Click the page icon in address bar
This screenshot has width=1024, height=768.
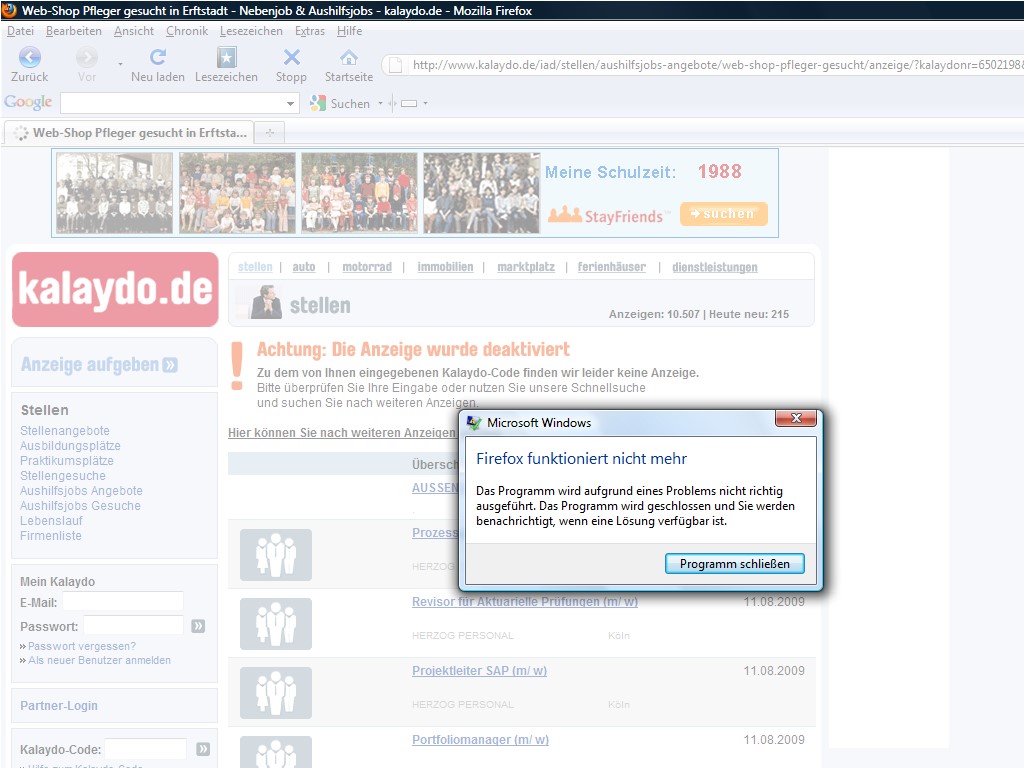click(395, 65)
